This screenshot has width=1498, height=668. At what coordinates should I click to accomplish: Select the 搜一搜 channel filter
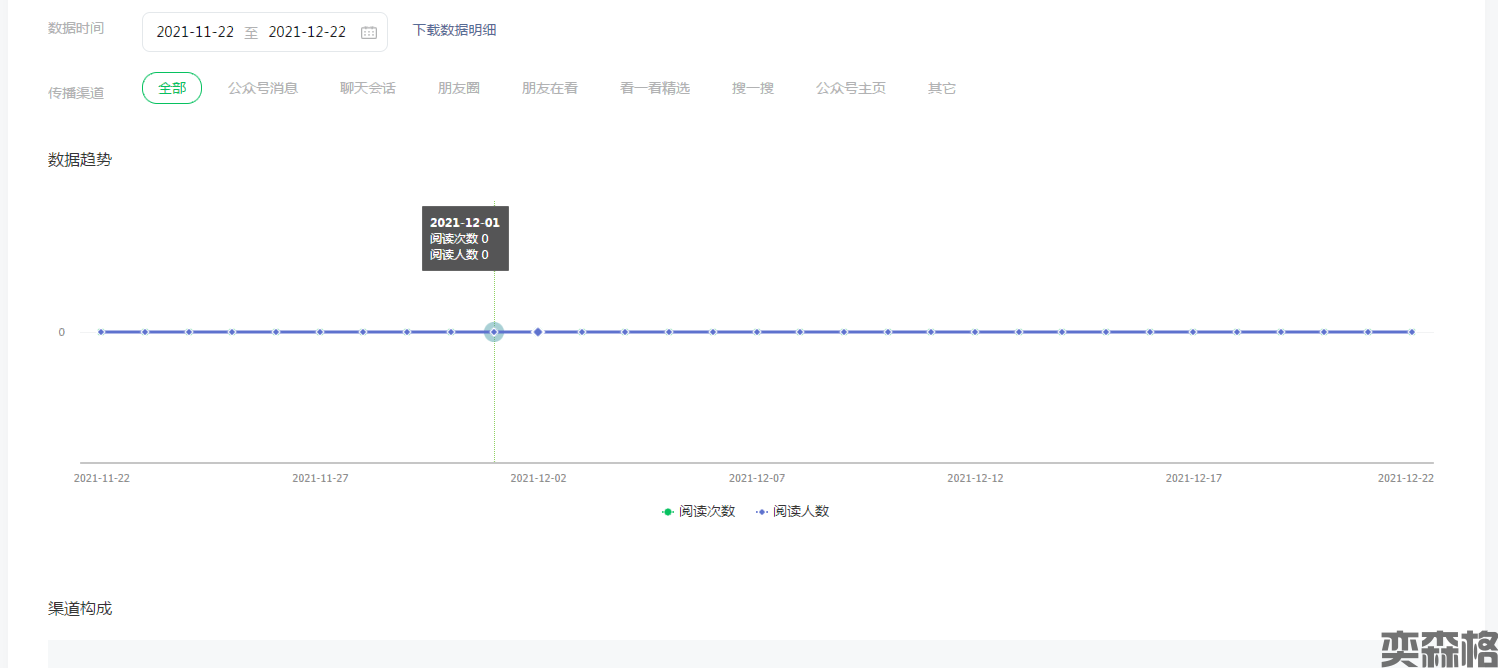(753, 88)
